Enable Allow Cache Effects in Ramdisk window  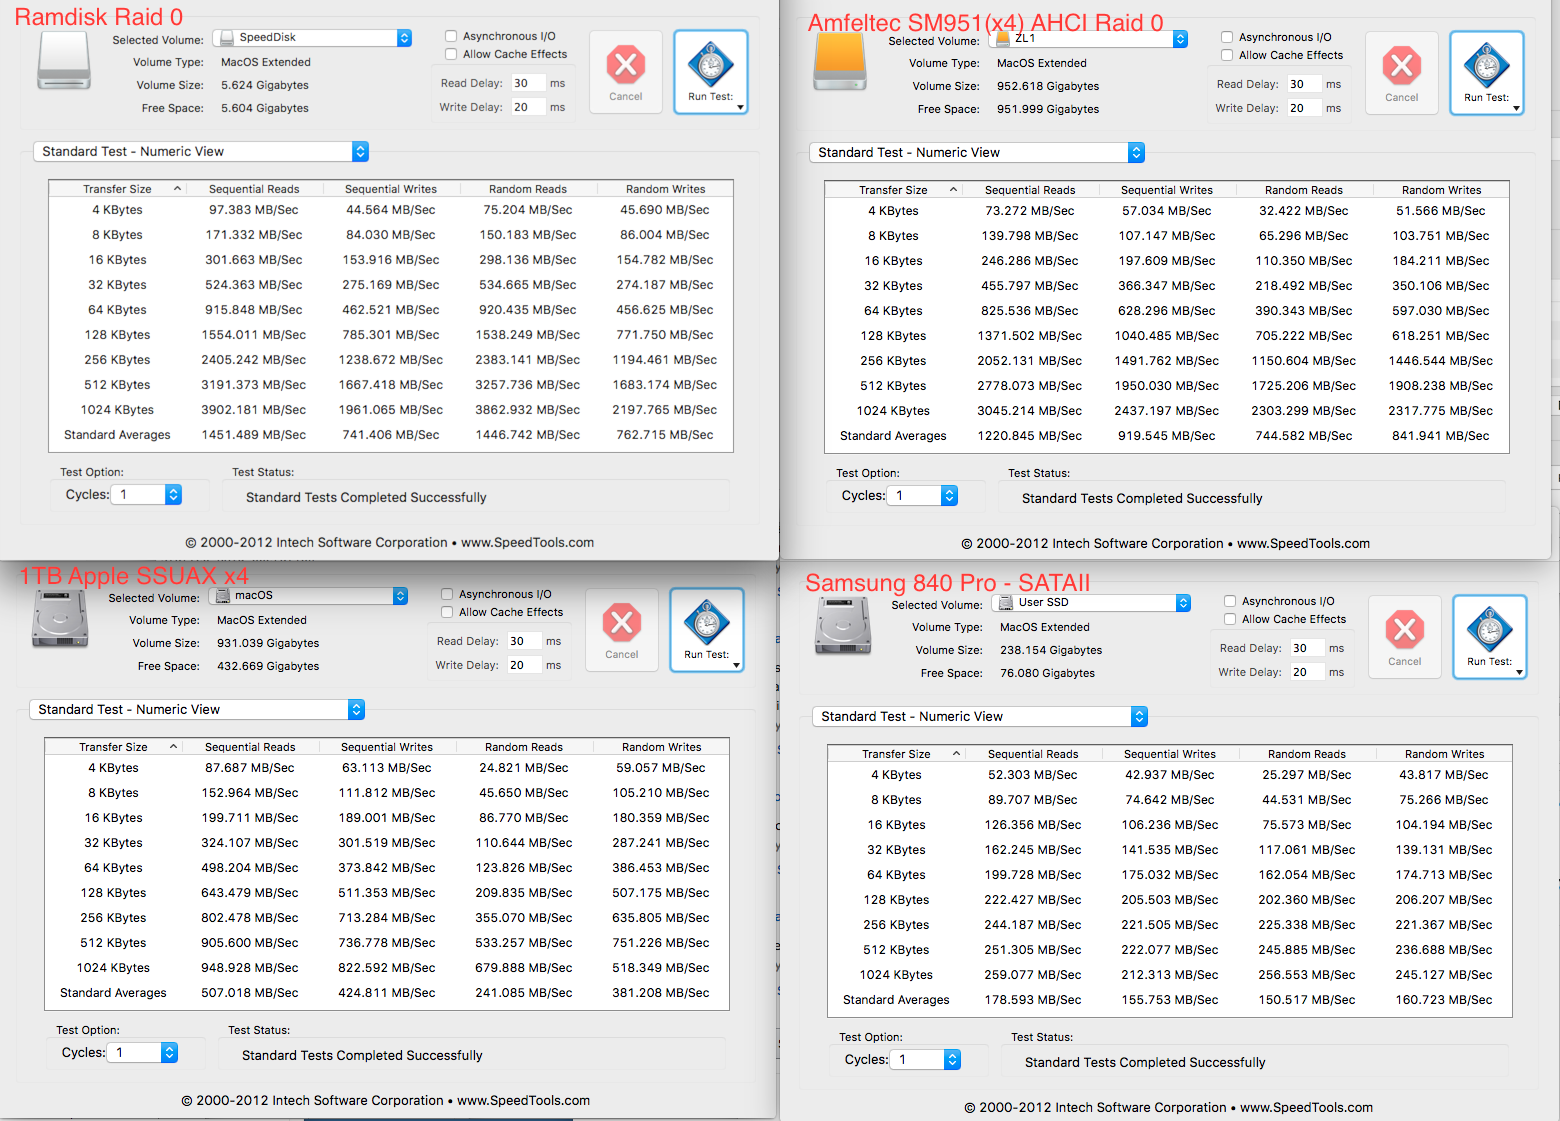coord(451,54)
